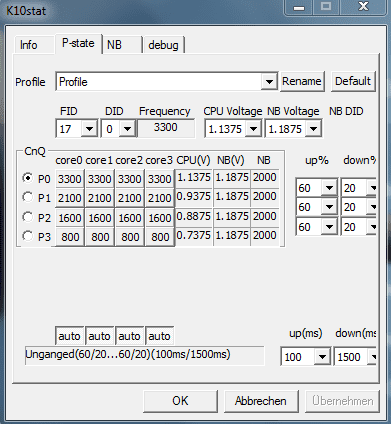
Task: Click core3 P3 800 button
Action: point(160,237)
